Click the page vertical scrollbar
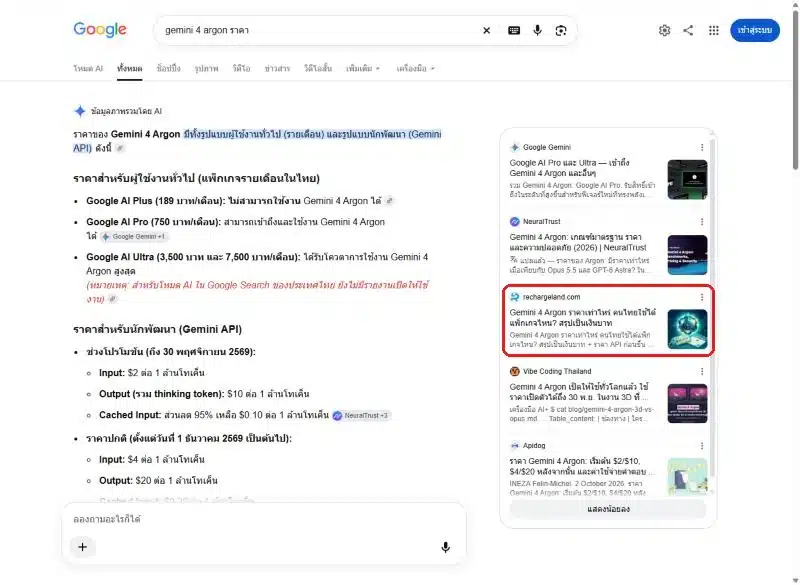Viewport: 800px width, 585px height. (x=795, y=92)
